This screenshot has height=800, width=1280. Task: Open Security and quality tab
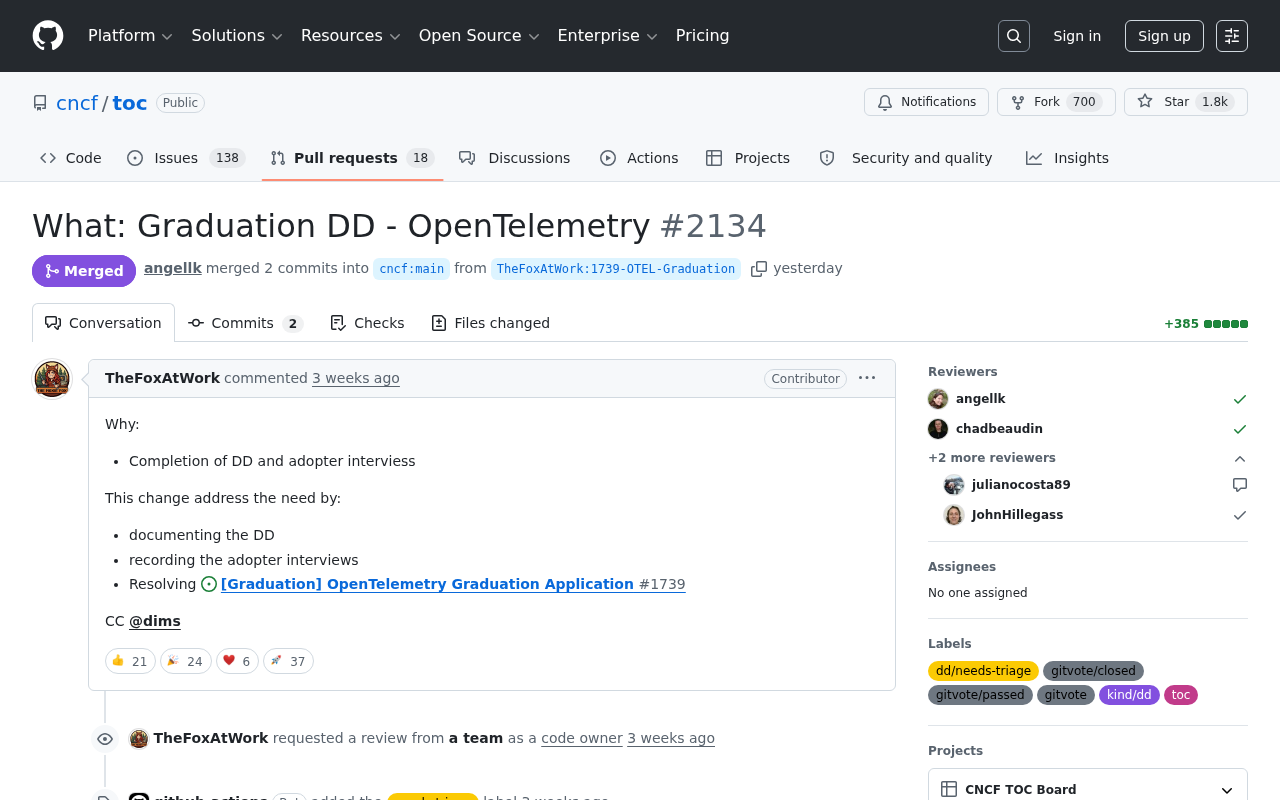coord(906,158)
